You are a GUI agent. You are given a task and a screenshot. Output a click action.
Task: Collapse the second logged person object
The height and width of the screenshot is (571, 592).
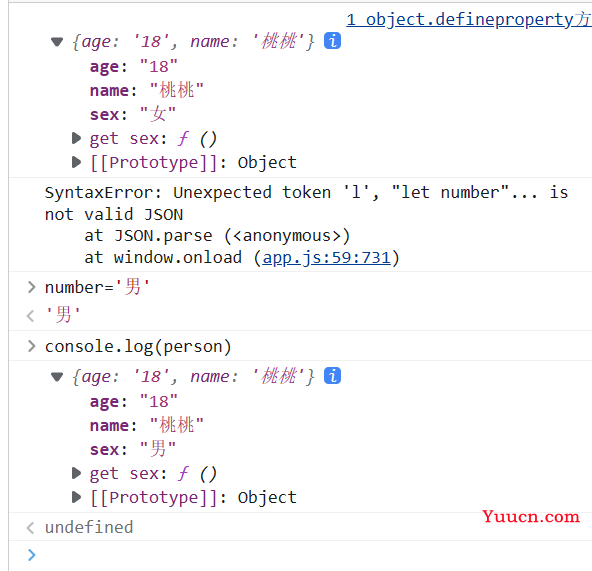pyautogui.click(x=57, y=377)
